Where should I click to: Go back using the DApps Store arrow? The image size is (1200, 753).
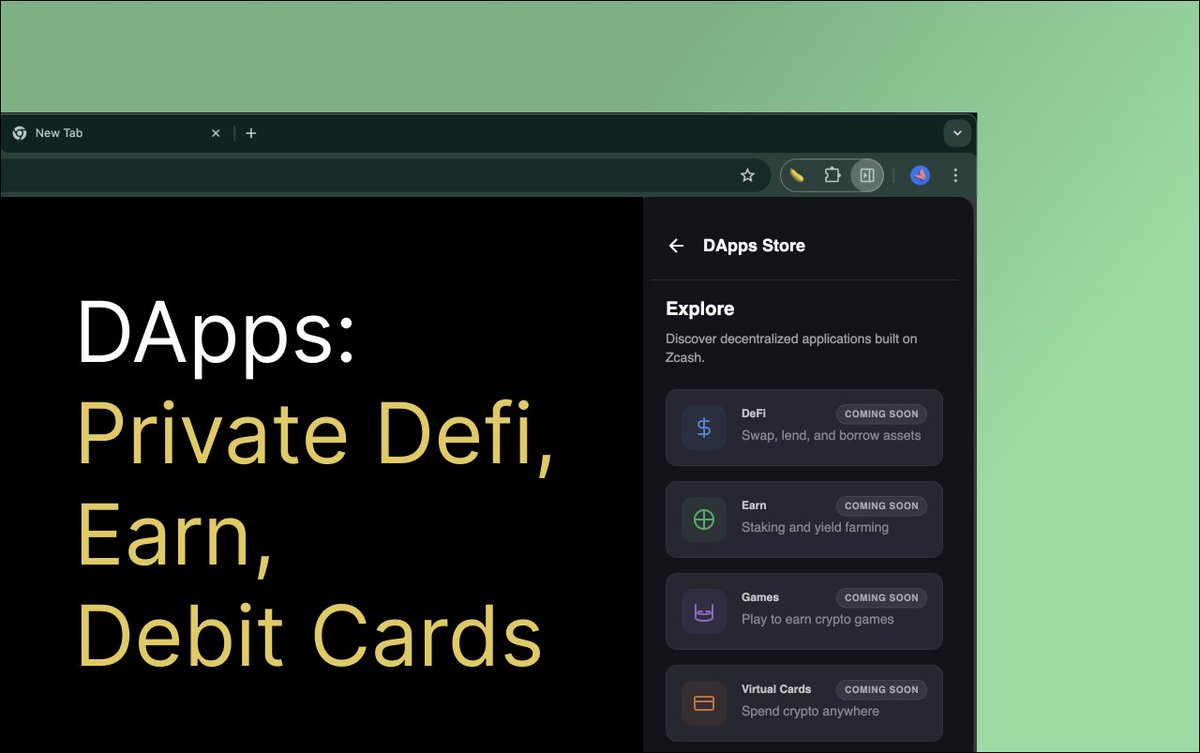(x=676, y=246)
